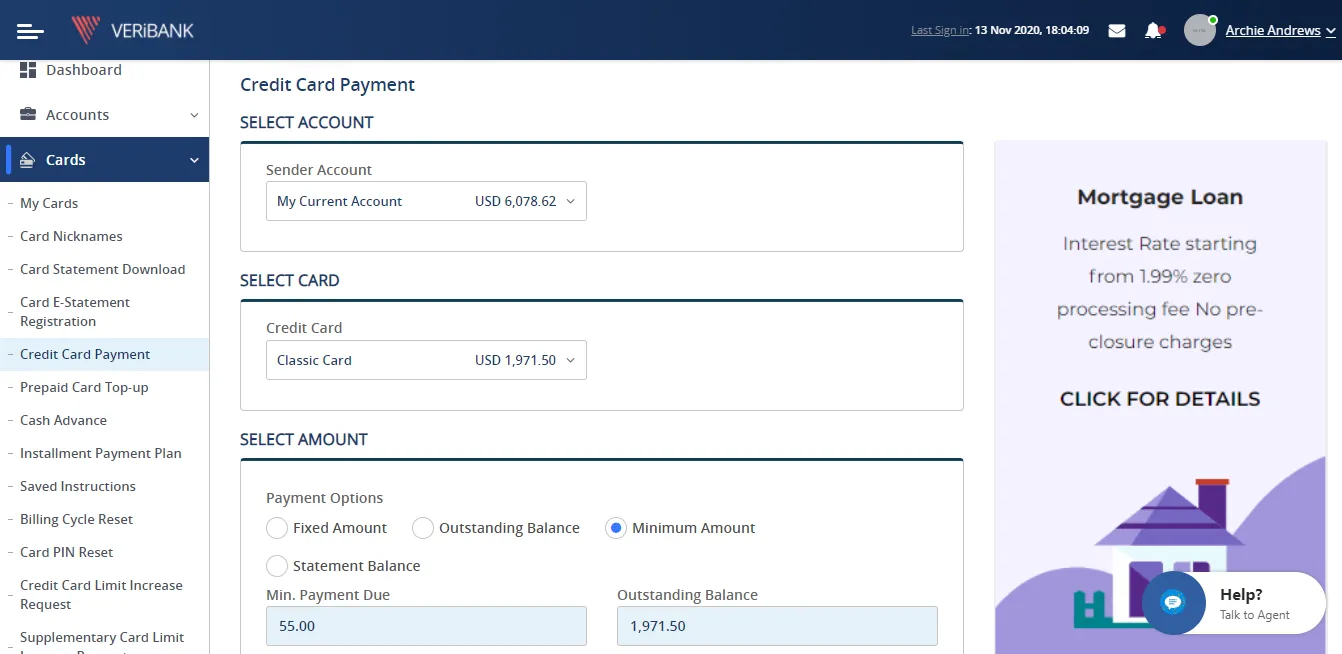
Task: Choose the Statement Balance option
Action: [277, 566]
